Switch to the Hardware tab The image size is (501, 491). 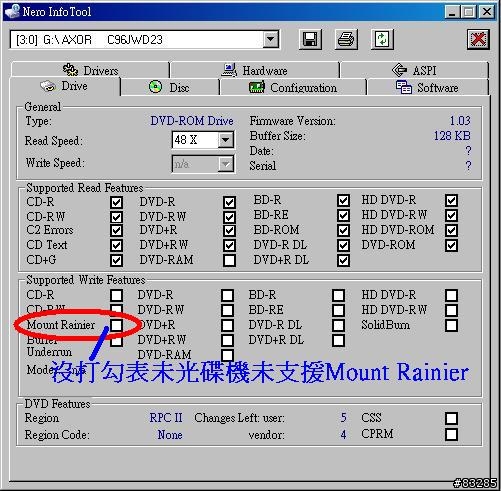click(x=255, y=70)
